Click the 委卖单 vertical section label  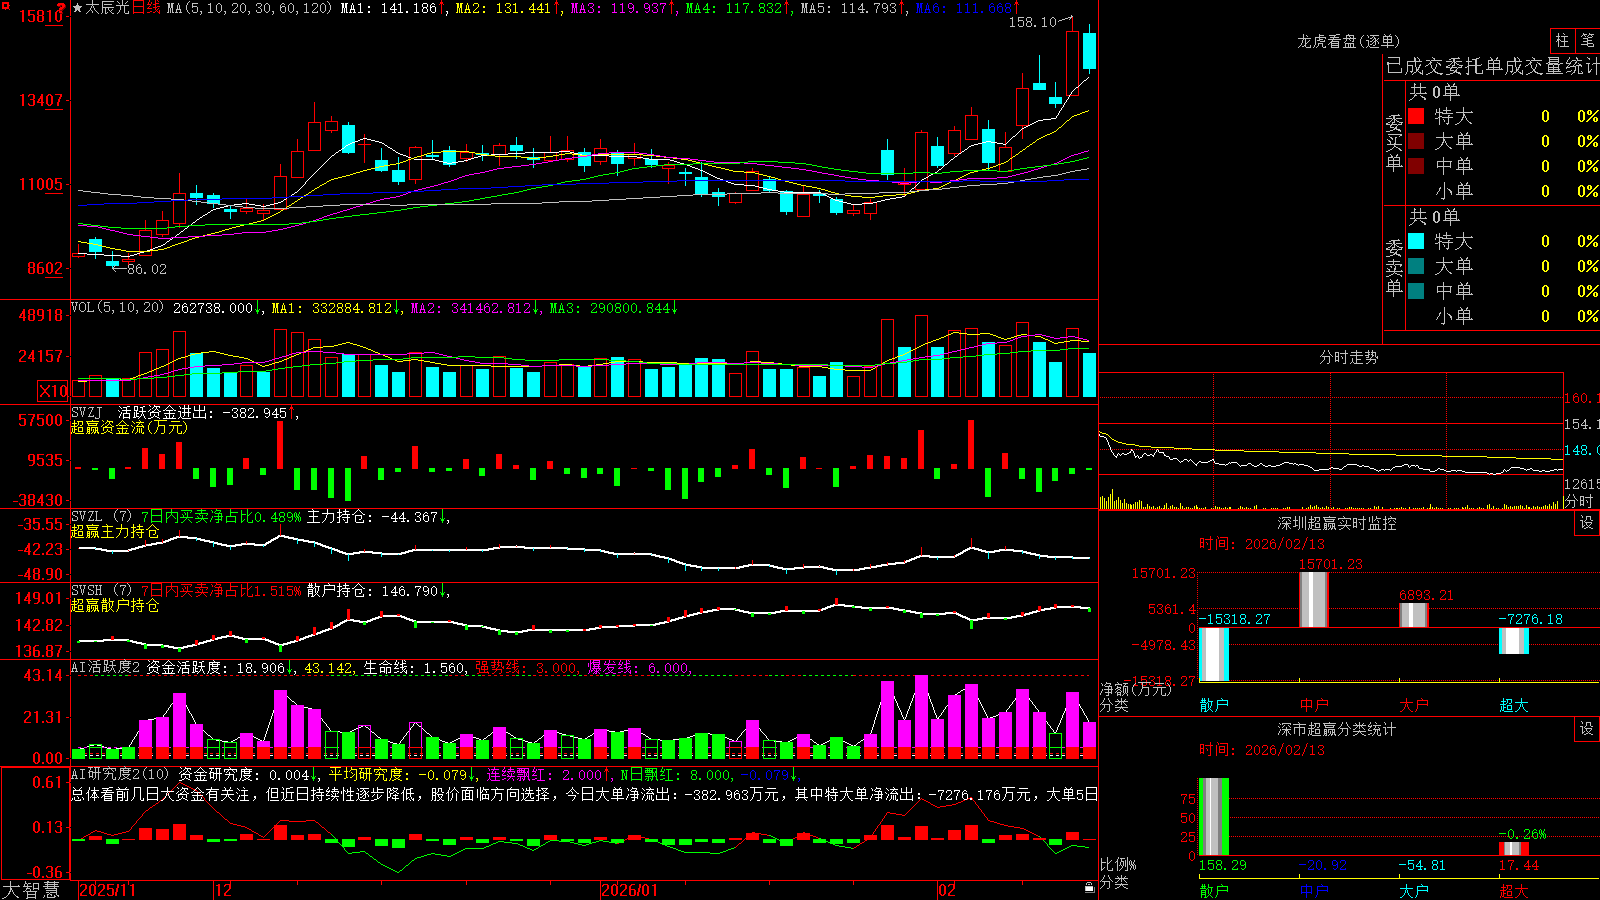1394,267
